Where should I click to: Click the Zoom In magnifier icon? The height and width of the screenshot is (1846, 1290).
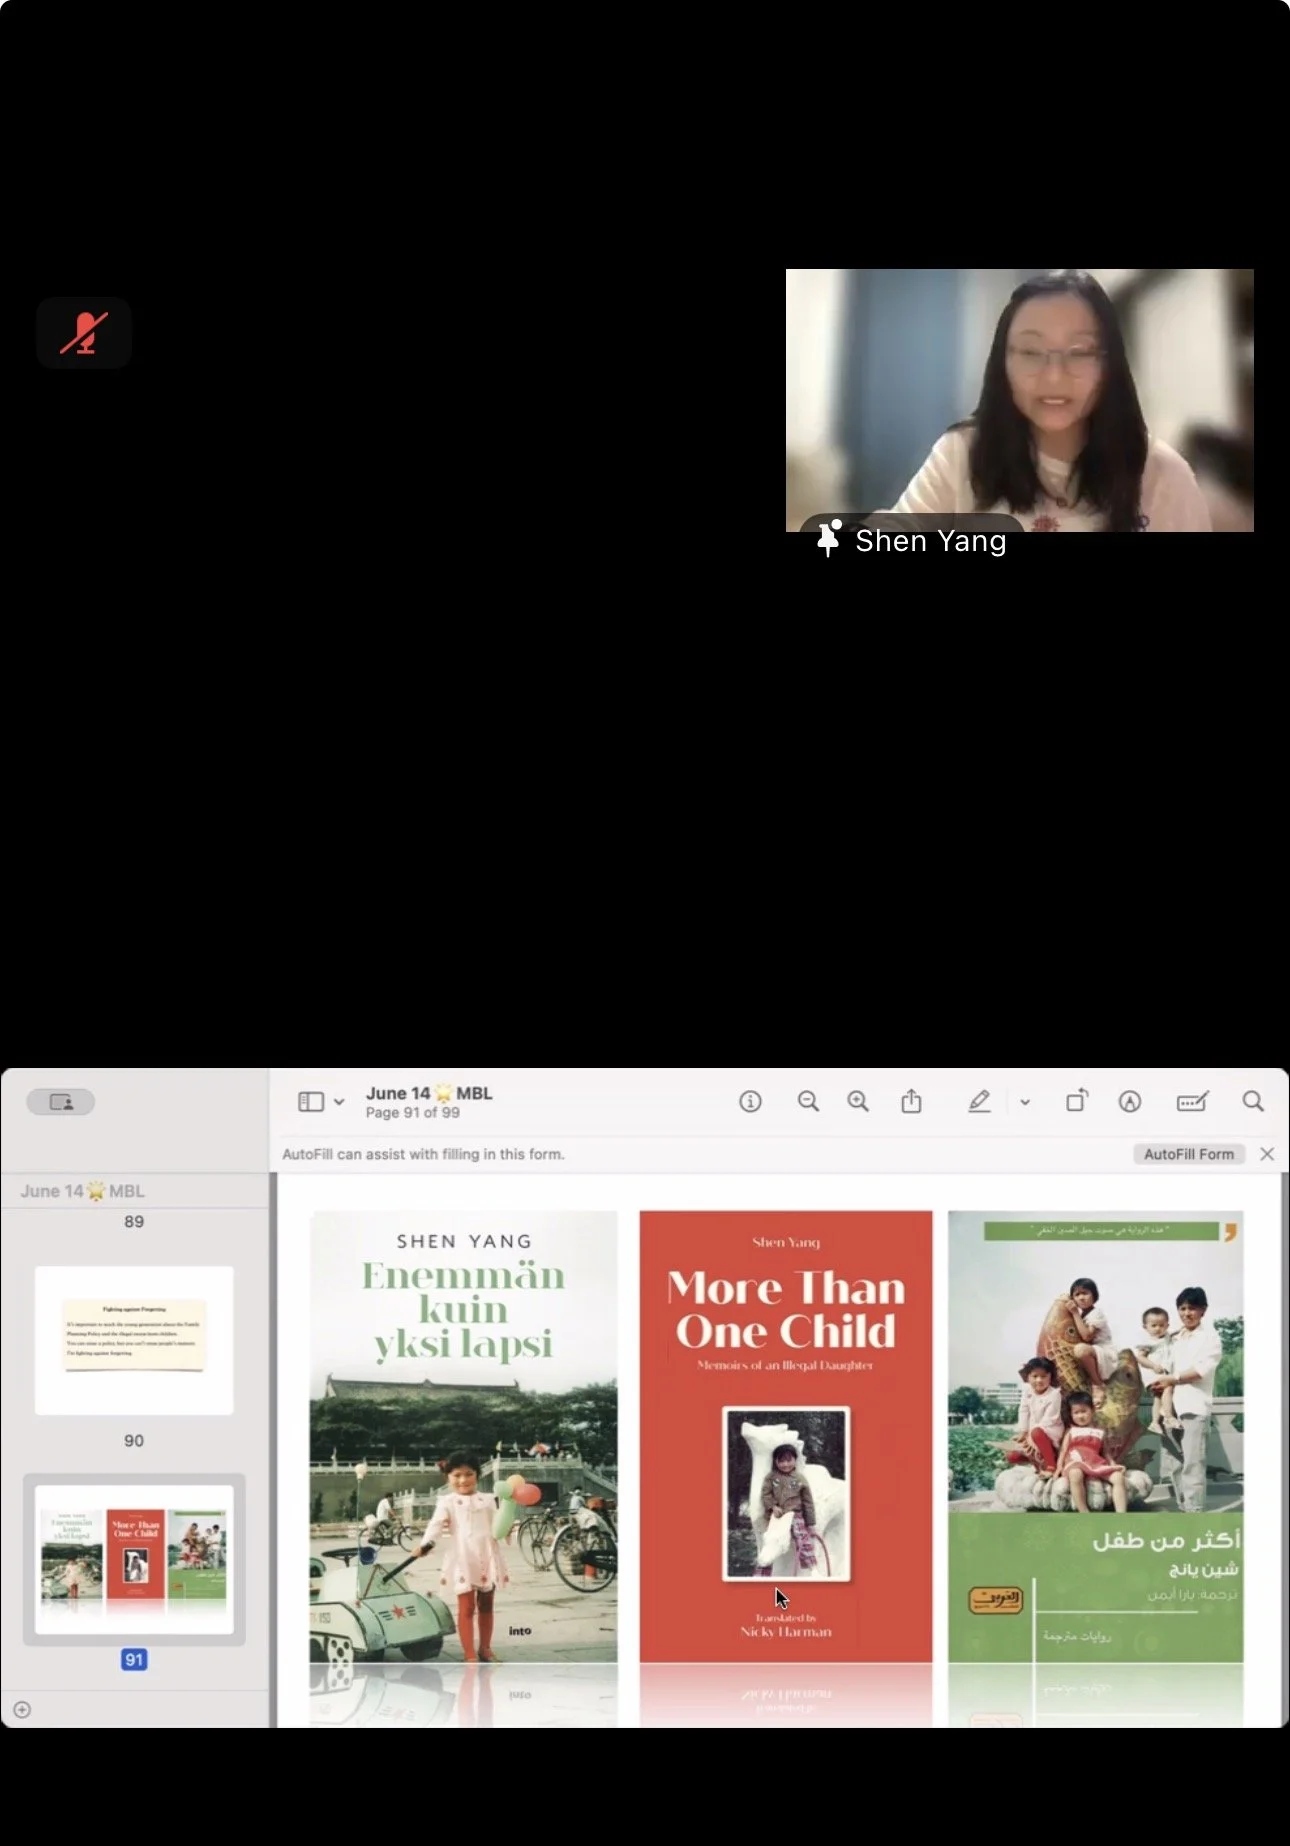tap(858, 1101)
